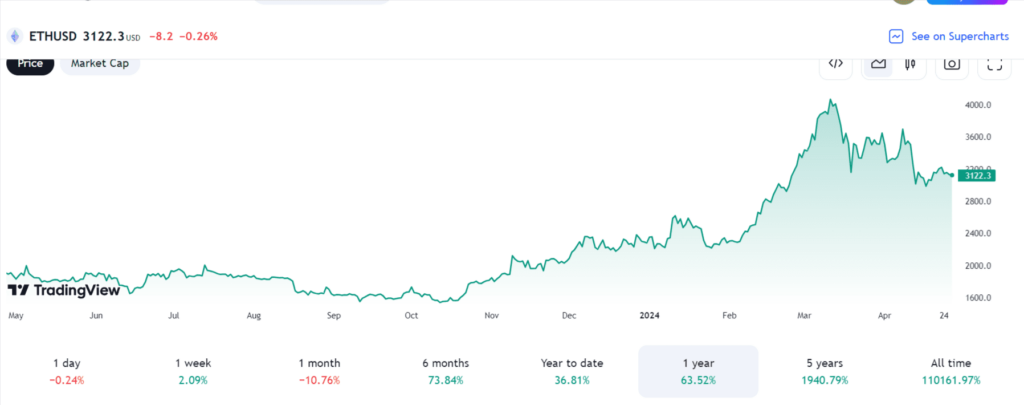Select 1 month time range
Image resolution: width=1024 pixels, height=405 pixels.
coord(319,371)
